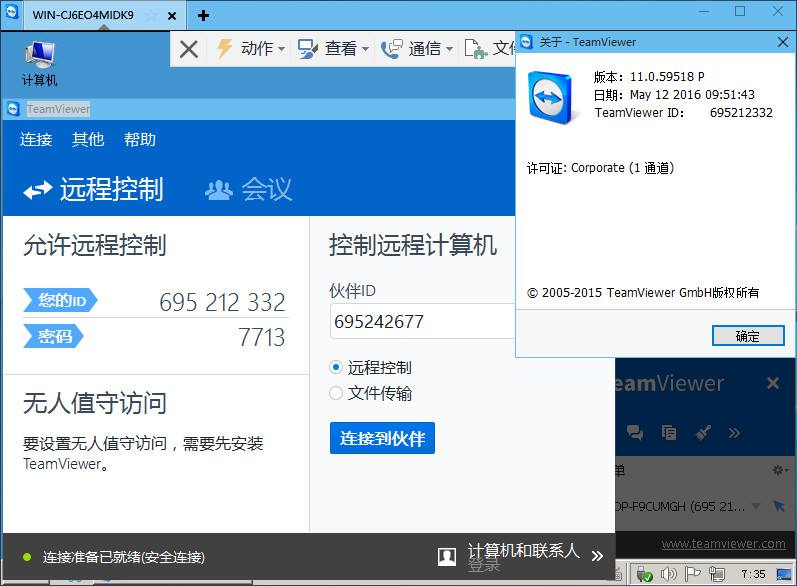This screenshot has width=797, height=586.
Task: Open Action Center flag tray icon
Action: pos(692,574)
